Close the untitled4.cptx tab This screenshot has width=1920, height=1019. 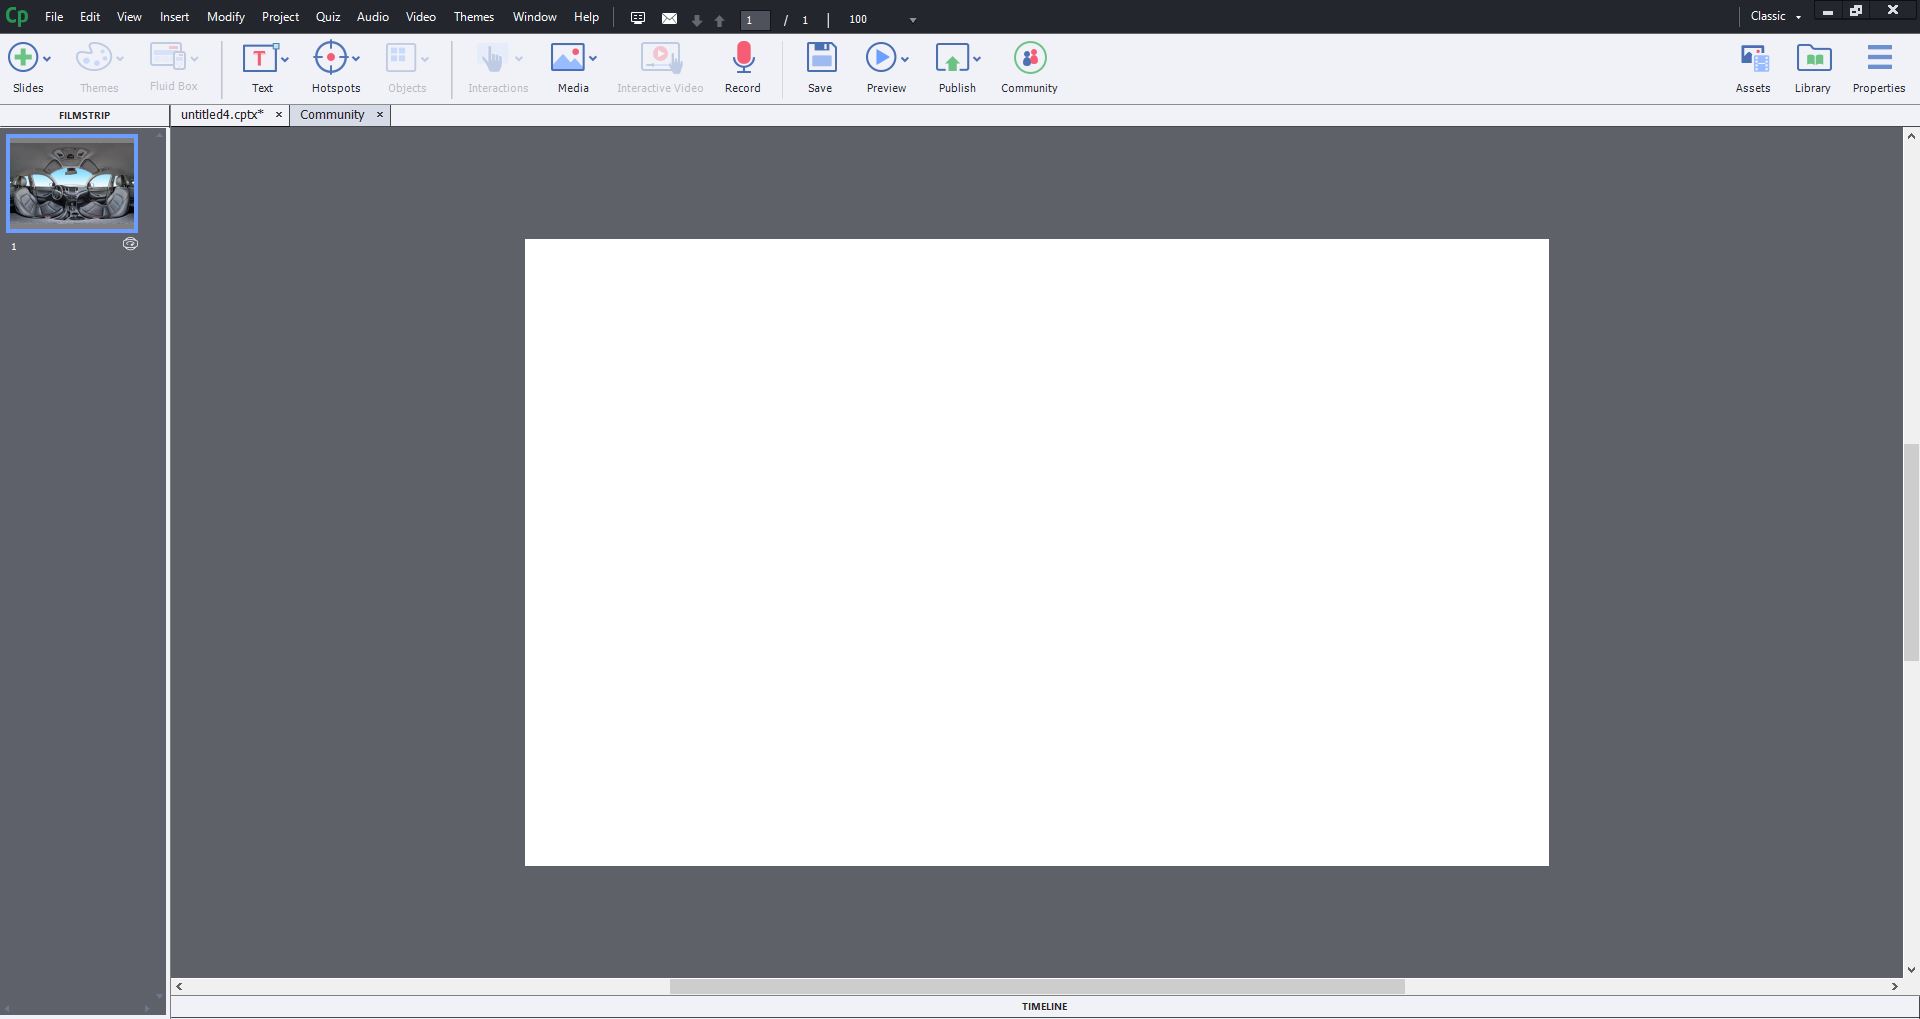point(279,115)
